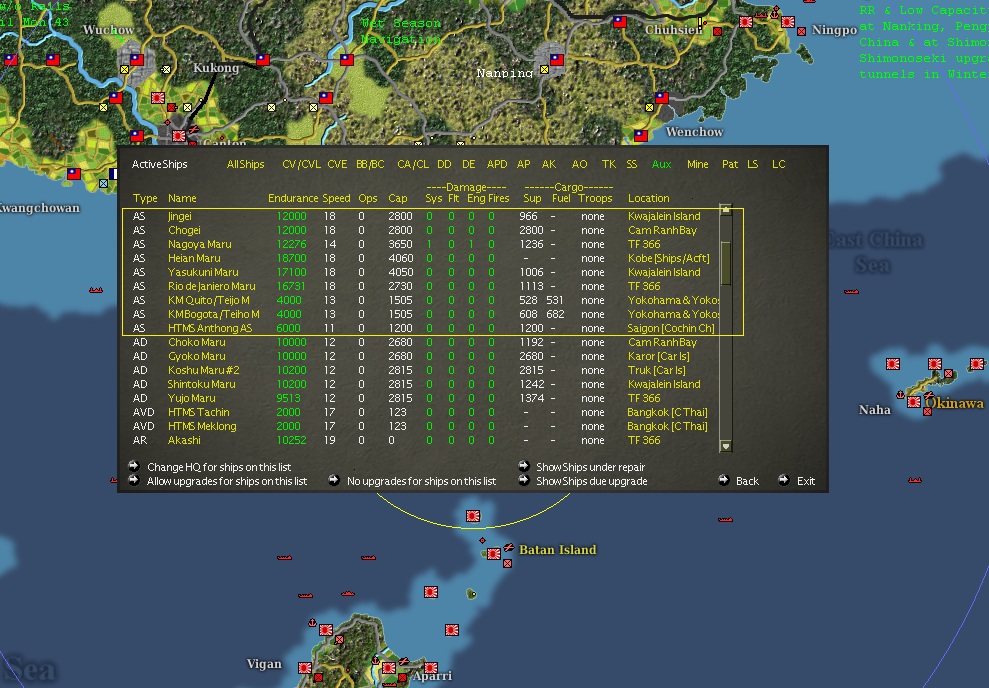Viewport: 989px width, 688px height.
Task: Sort ships by Type column
Action: coord(145,198)
